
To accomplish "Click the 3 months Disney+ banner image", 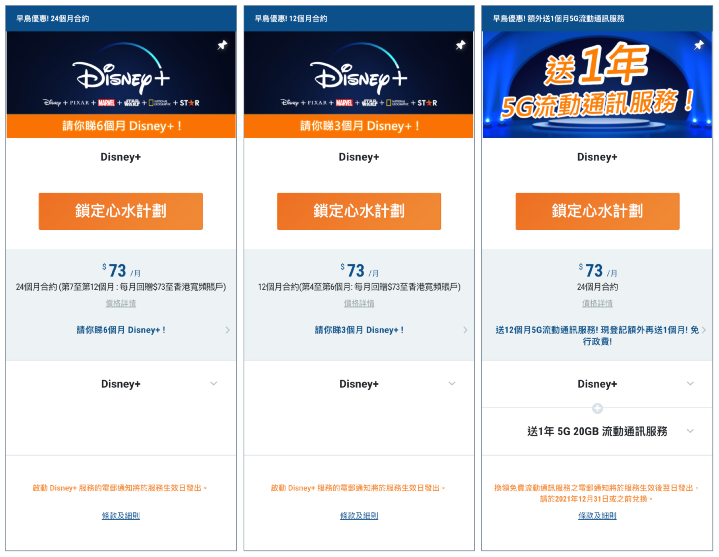I will (359, 84).
